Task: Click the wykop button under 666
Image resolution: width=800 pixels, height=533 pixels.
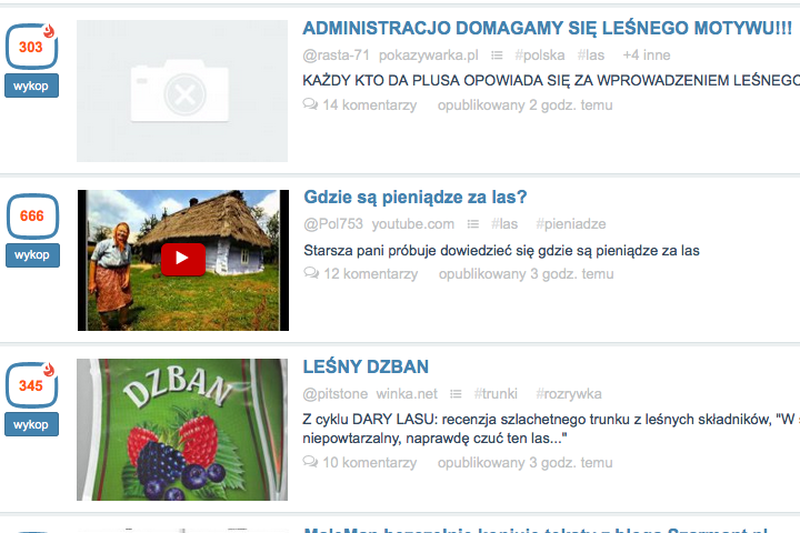Action: (33, 255)
